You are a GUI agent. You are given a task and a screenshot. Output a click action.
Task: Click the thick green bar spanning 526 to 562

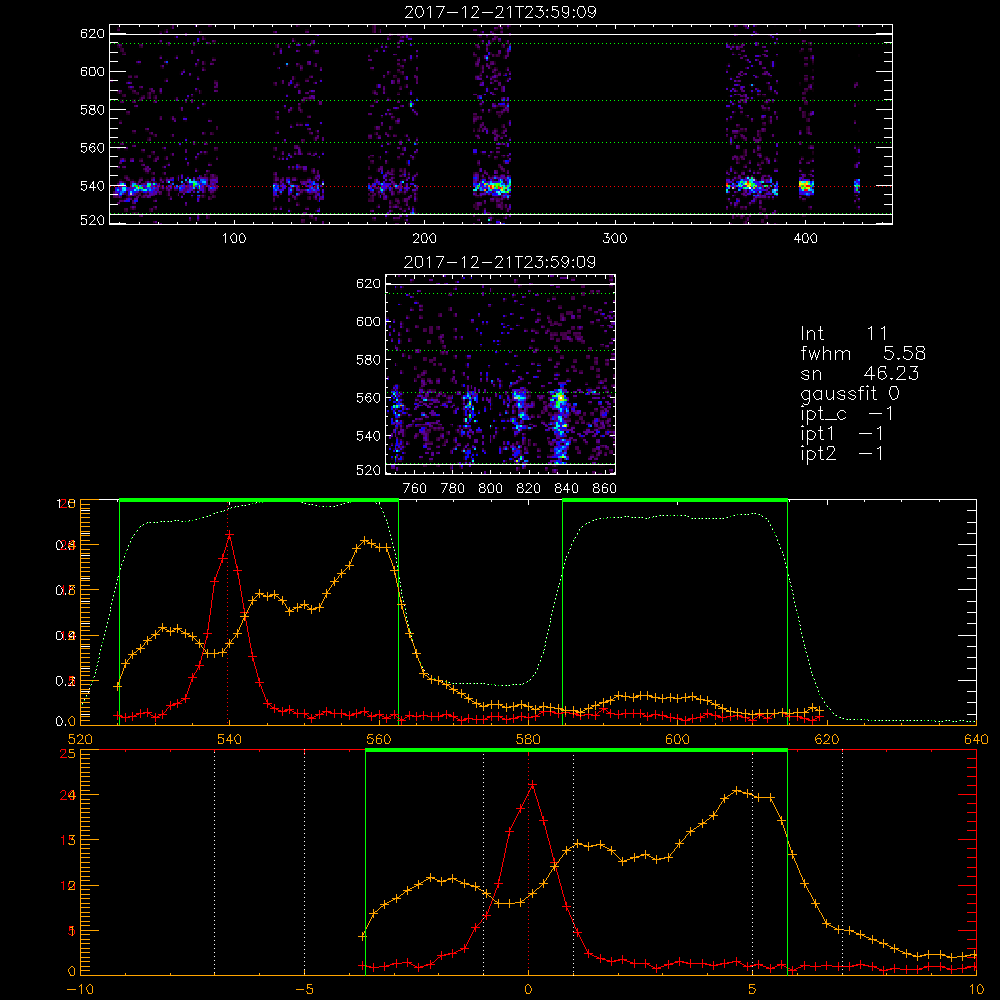[259, 500]
